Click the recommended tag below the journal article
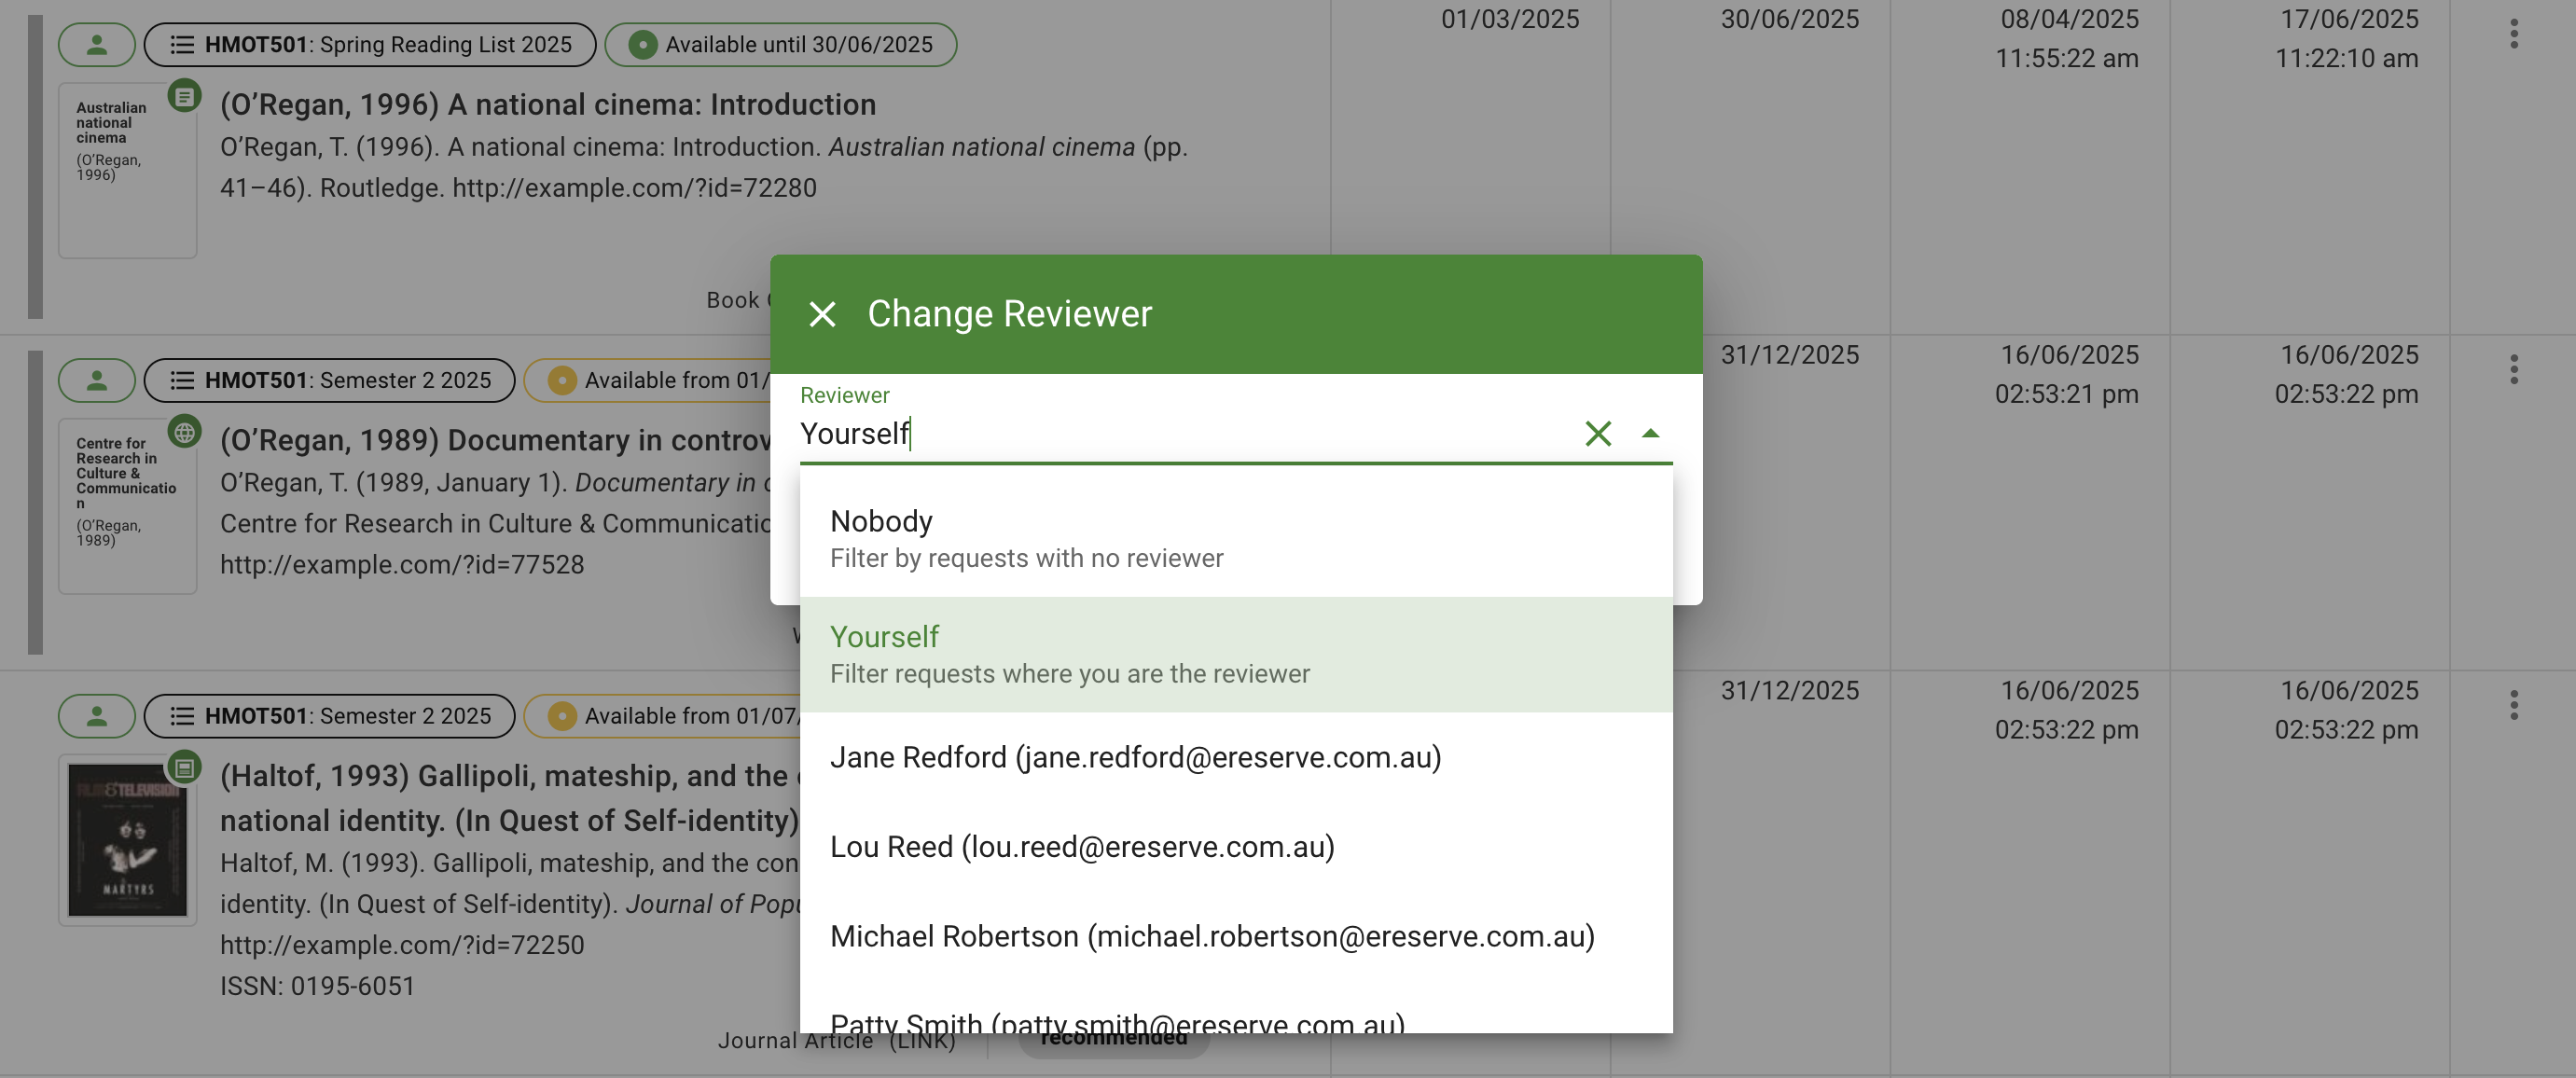Screen dimensions: 2576x1078 click(x=1112, y=1038)
